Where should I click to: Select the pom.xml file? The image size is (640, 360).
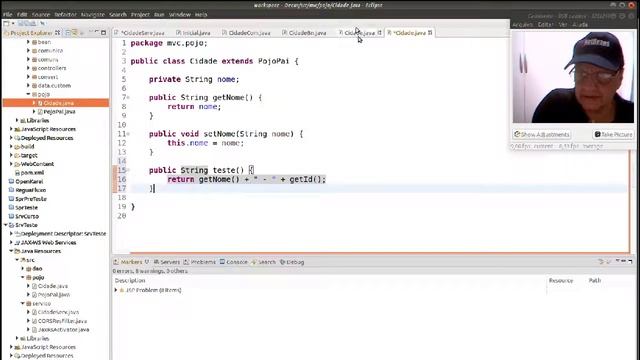pyautogui.click(x=29, y=173)
